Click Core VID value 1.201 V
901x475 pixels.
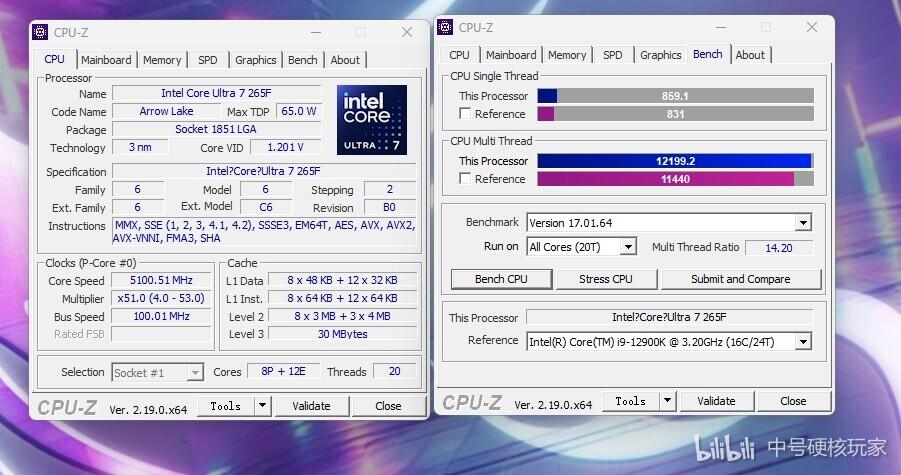(285, 148)
